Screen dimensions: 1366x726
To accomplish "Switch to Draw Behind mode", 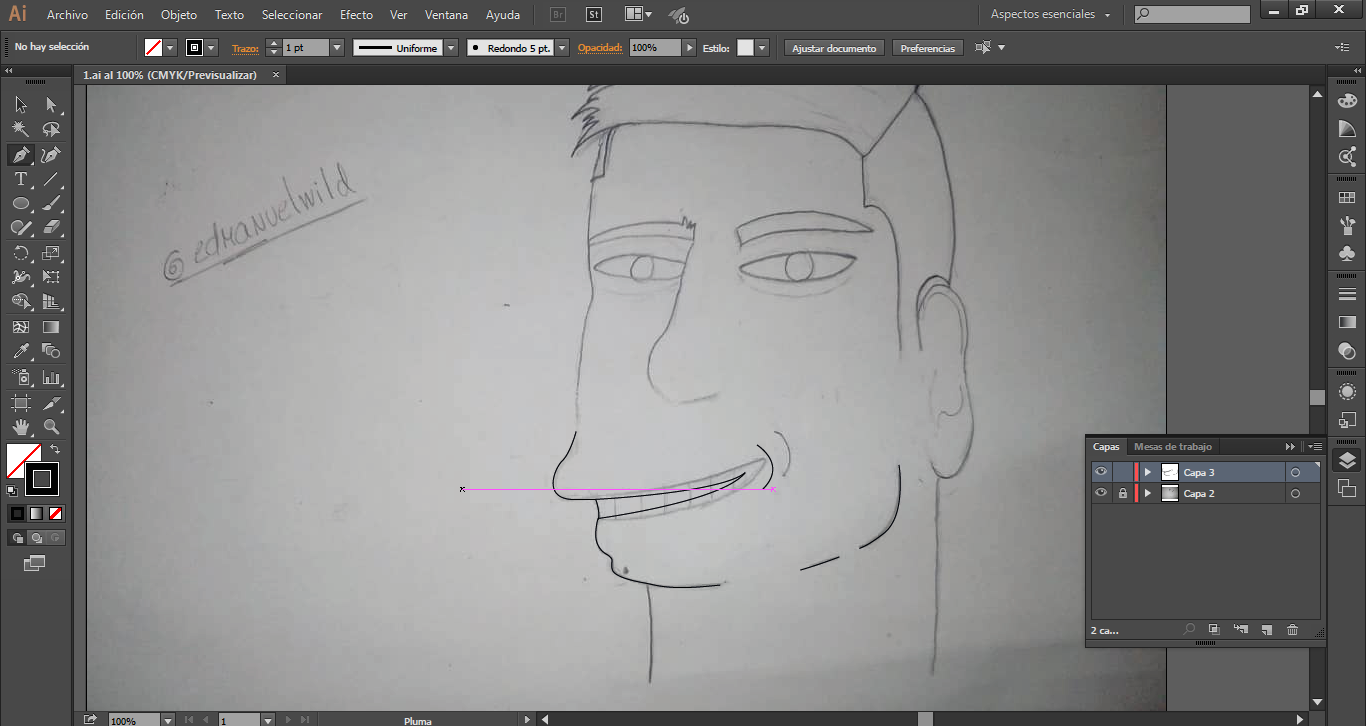I will tap(36, 537).
